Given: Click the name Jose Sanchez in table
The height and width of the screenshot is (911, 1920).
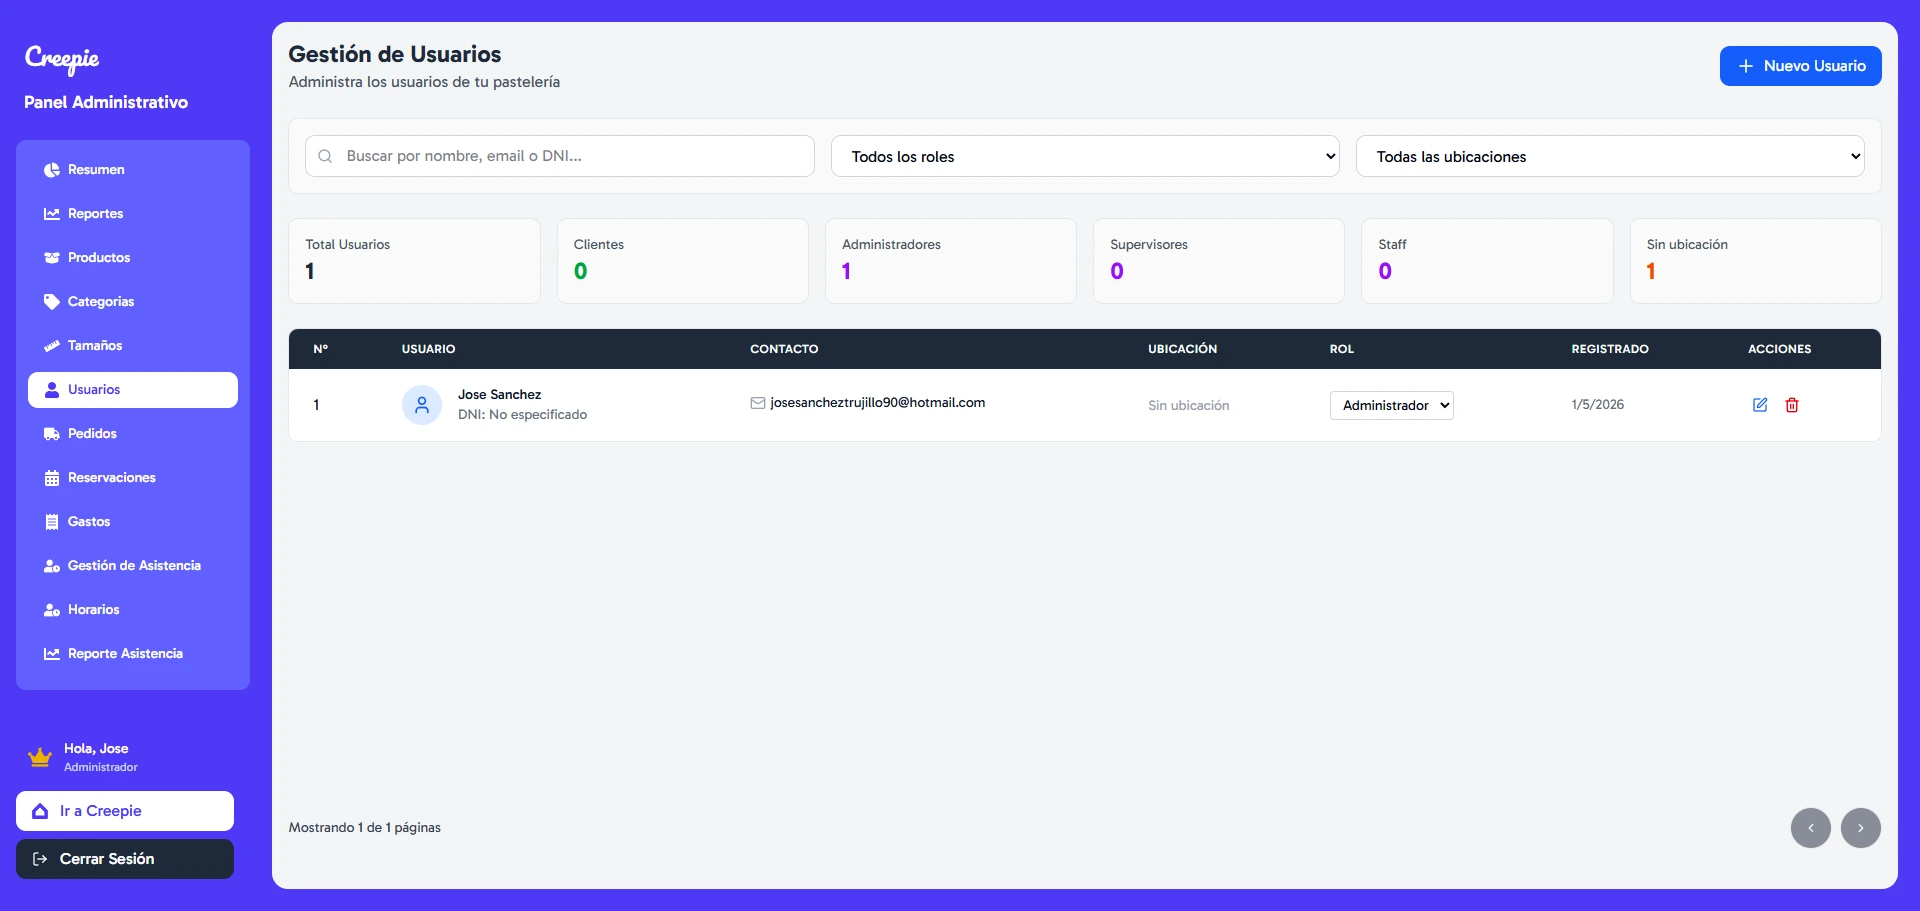Looking at the screenshot, I should coord(500,395).
